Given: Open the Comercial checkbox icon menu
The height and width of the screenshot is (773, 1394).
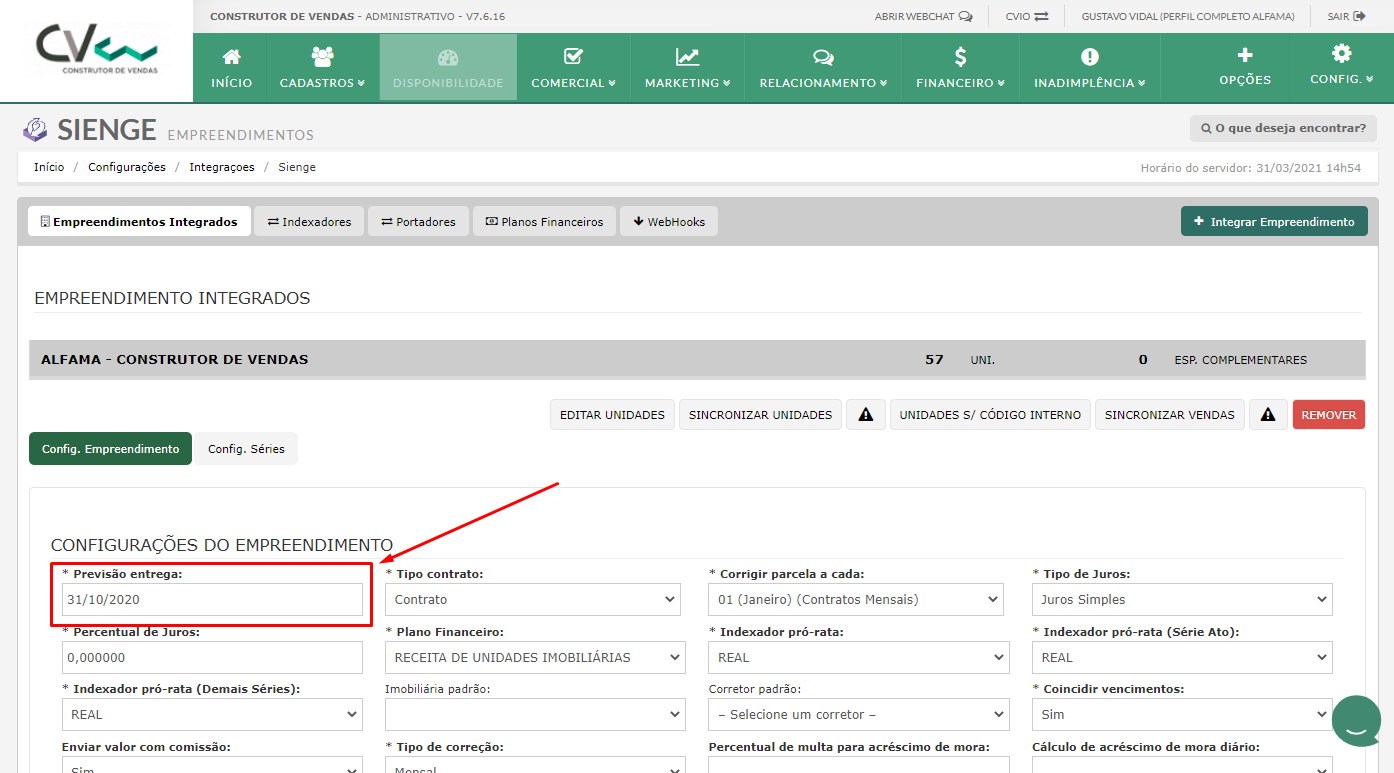Looking at the screenshot, I should pyautogui.click(x=573, y=67).
